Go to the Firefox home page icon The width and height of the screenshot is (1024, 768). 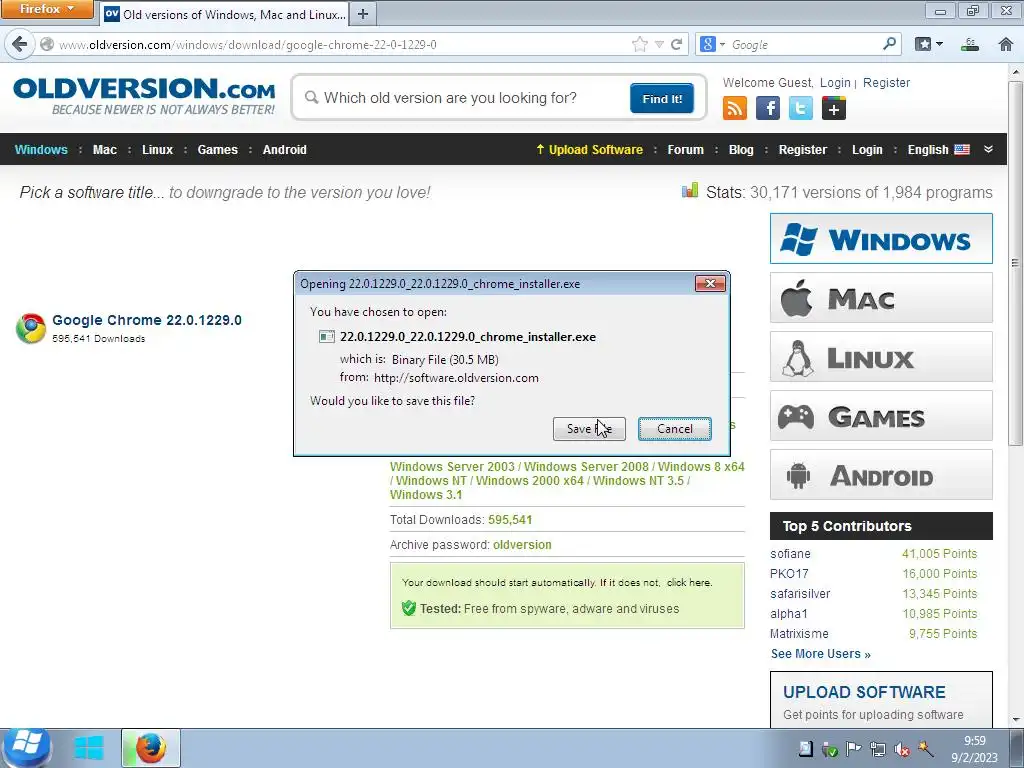(x=1005, y=44)
